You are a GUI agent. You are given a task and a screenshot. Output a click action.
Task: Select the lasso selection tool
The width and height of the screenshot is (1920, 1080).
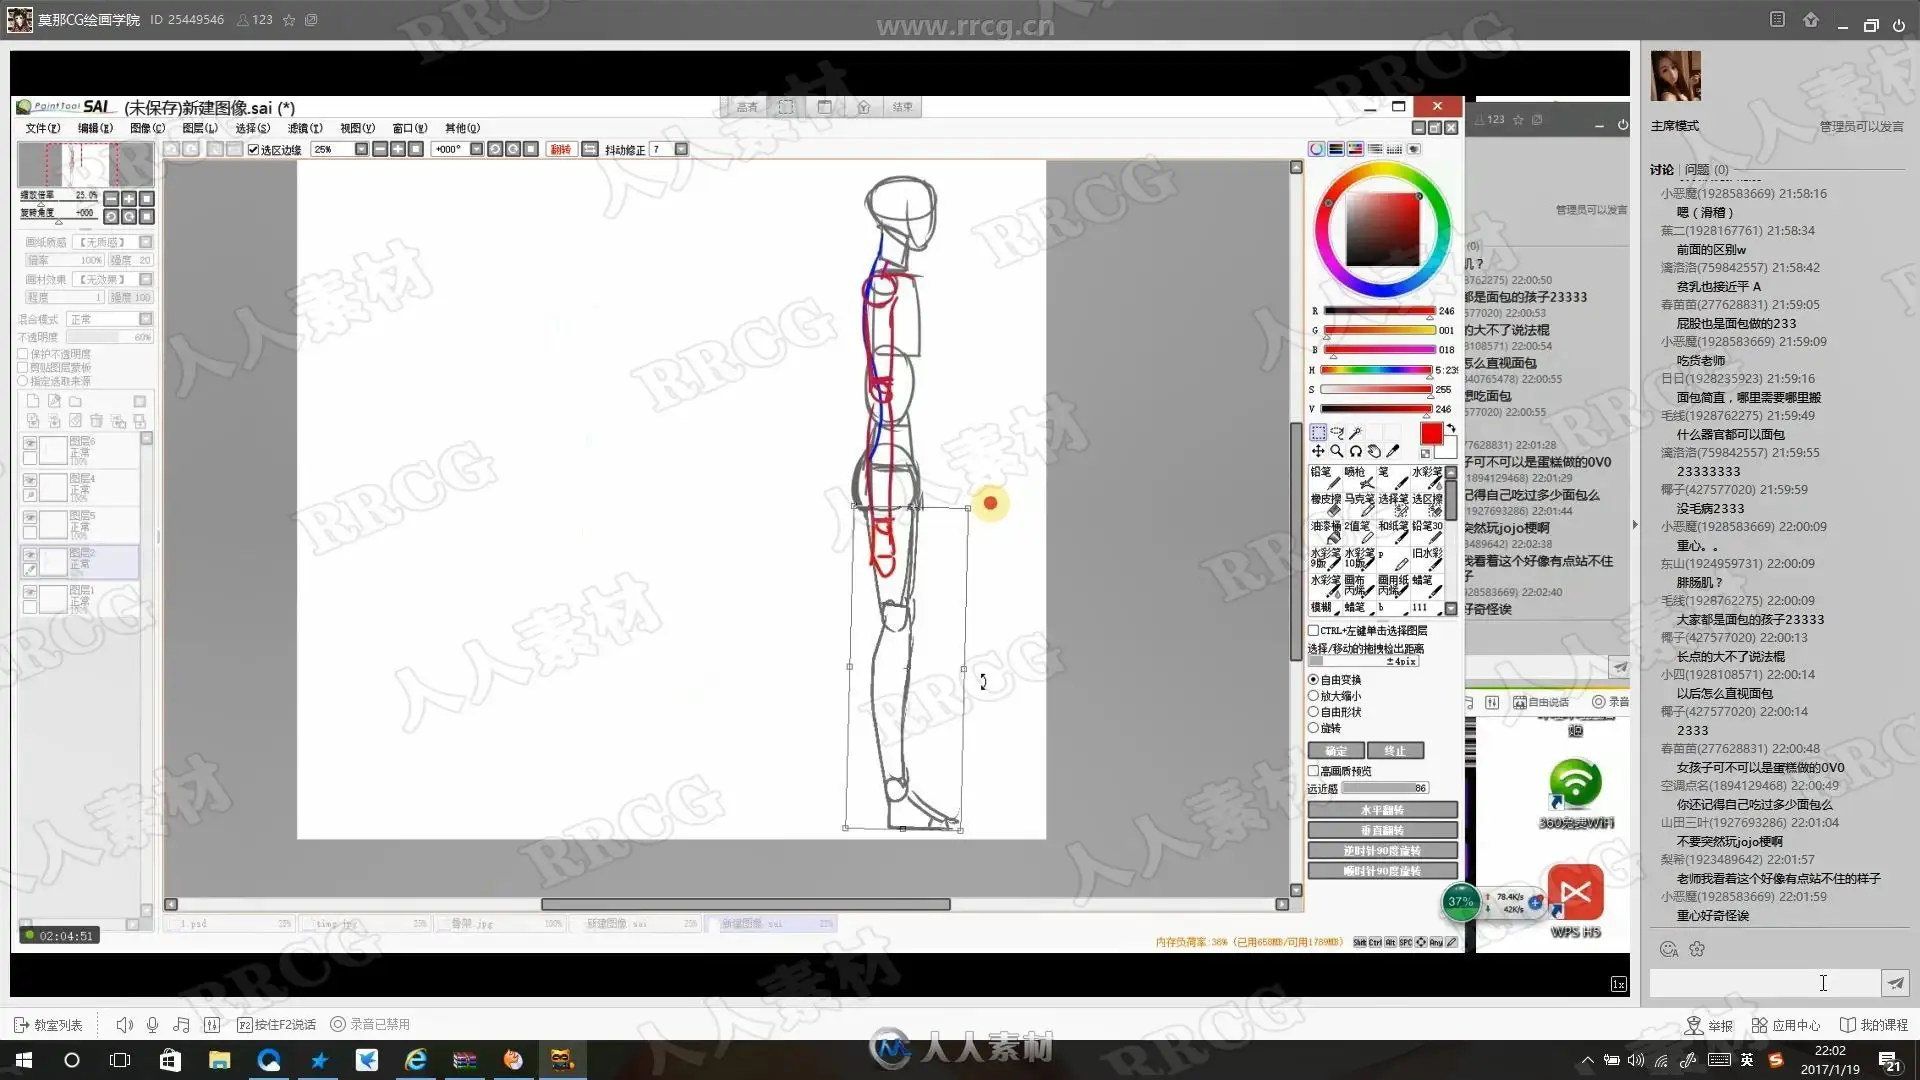1337,433
